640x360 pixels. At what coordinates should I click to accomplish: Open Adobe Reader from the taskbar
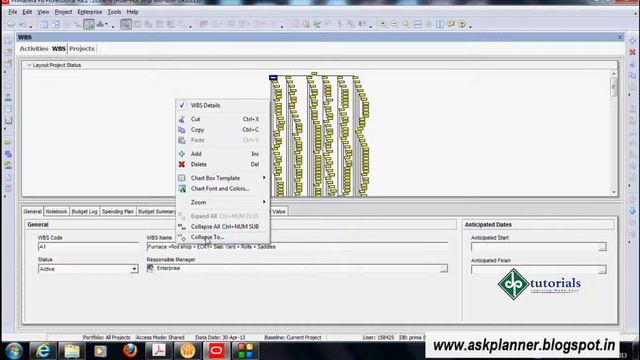point(159,351)
